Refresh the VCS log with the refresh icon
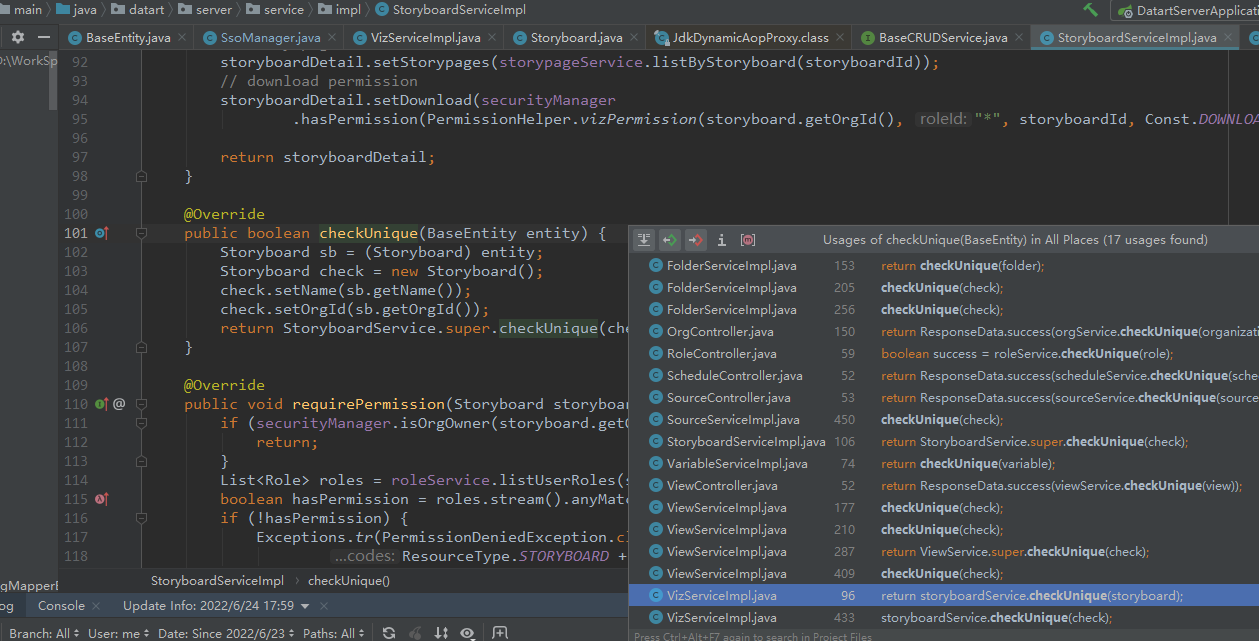This screenshot has width=1259, height=641. (388, 633)
